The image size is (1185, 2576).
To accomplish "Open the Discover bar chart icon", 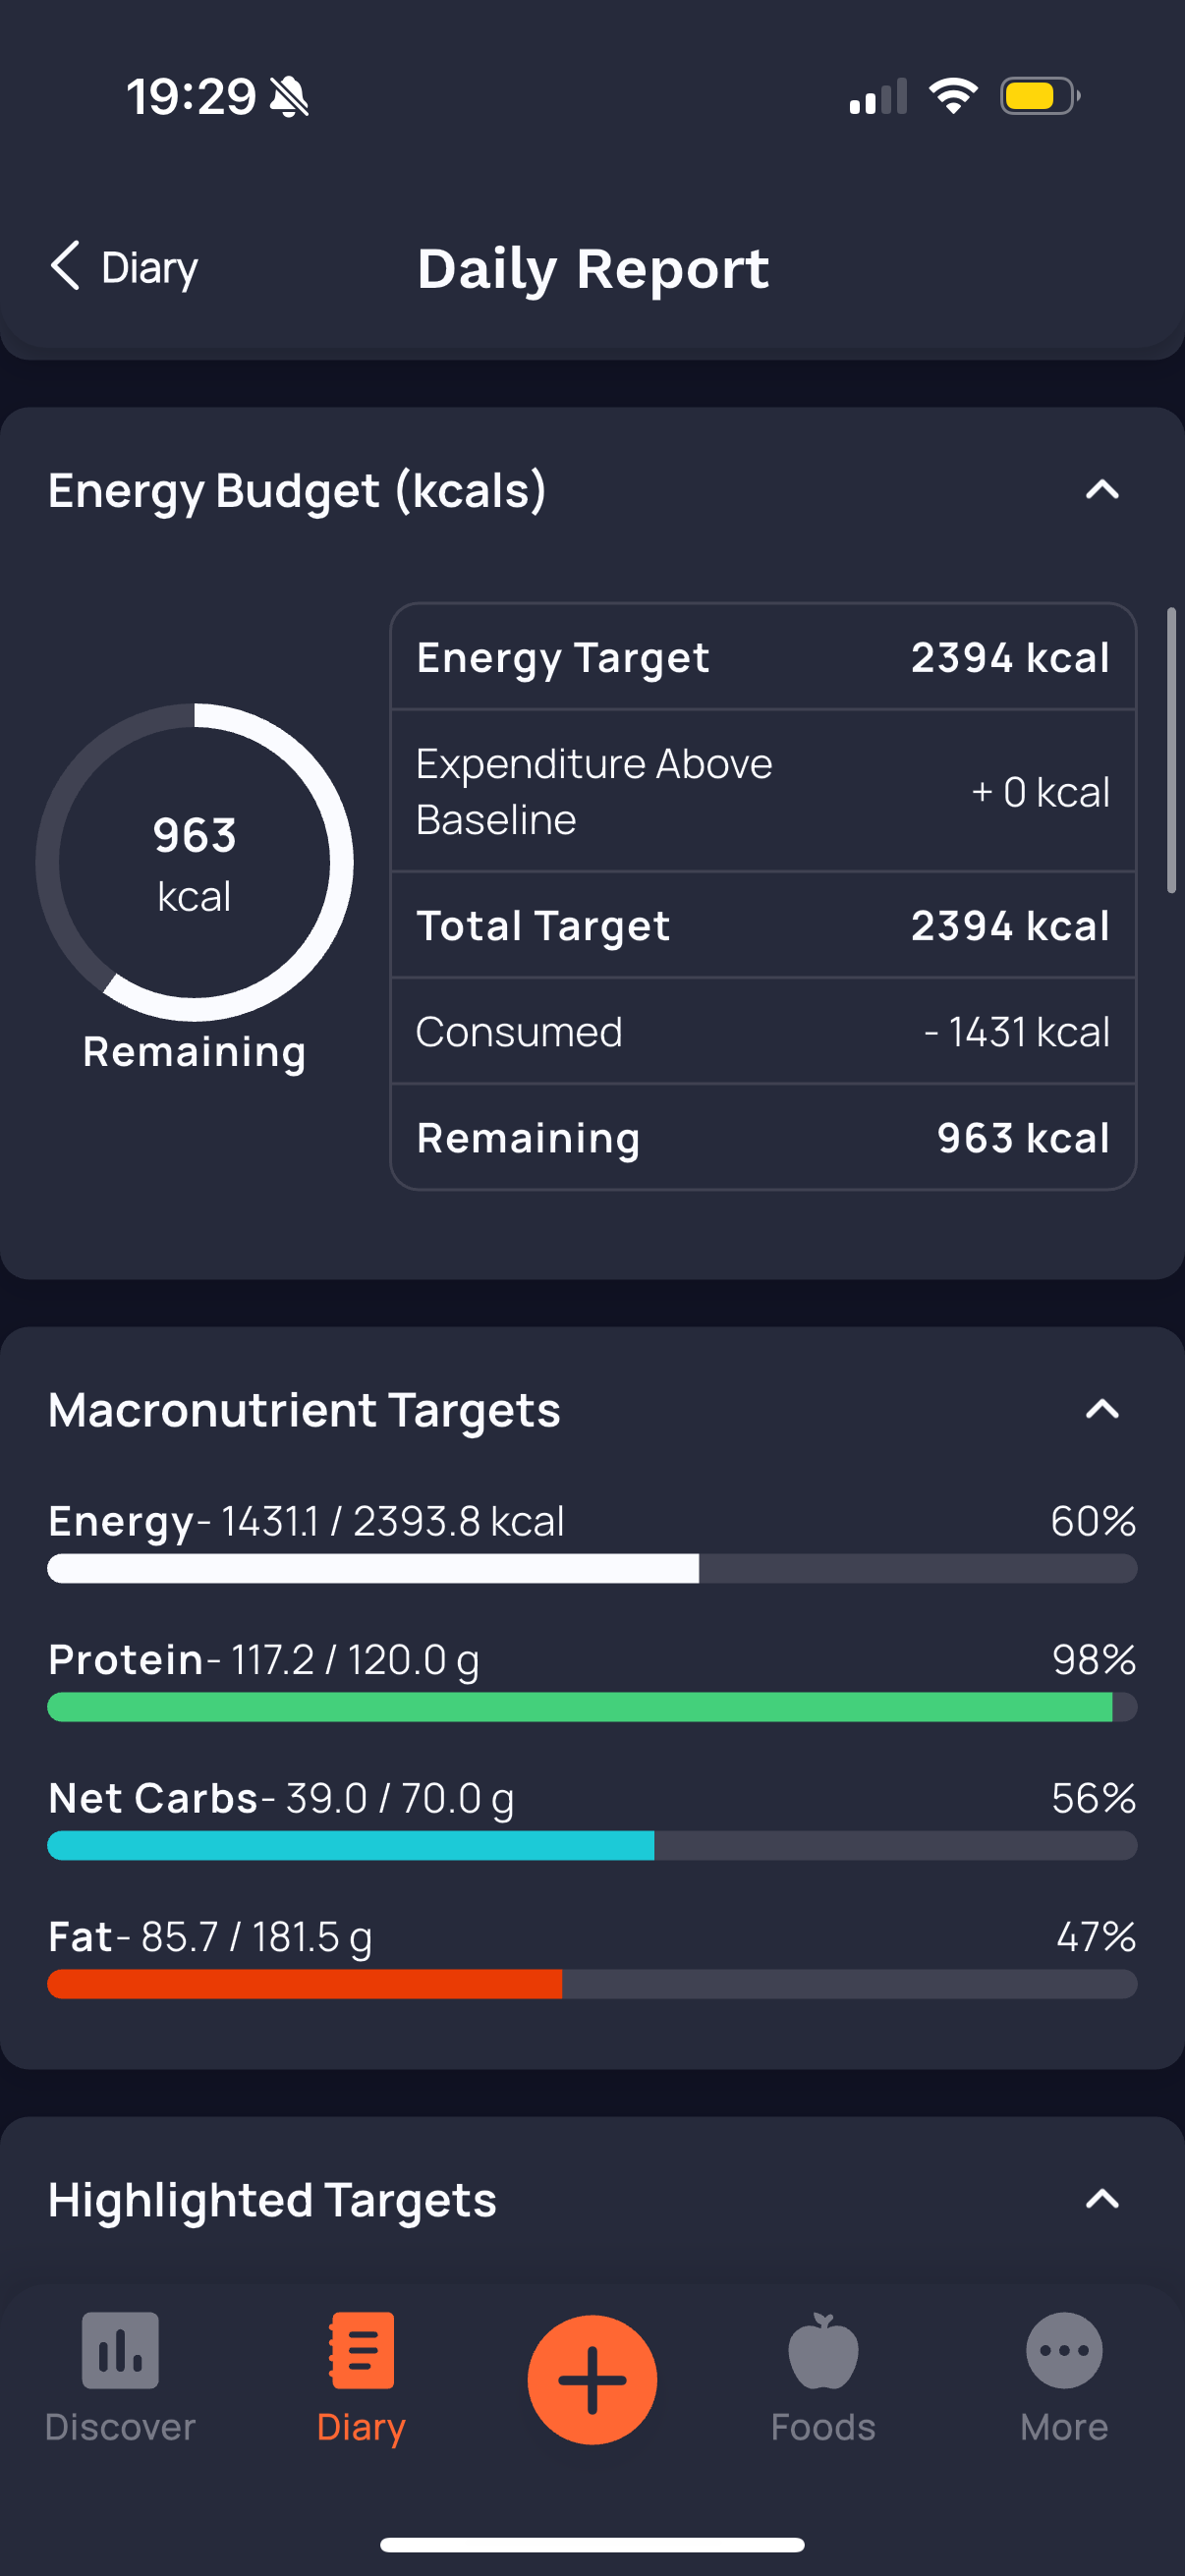I will point(120,2349).
